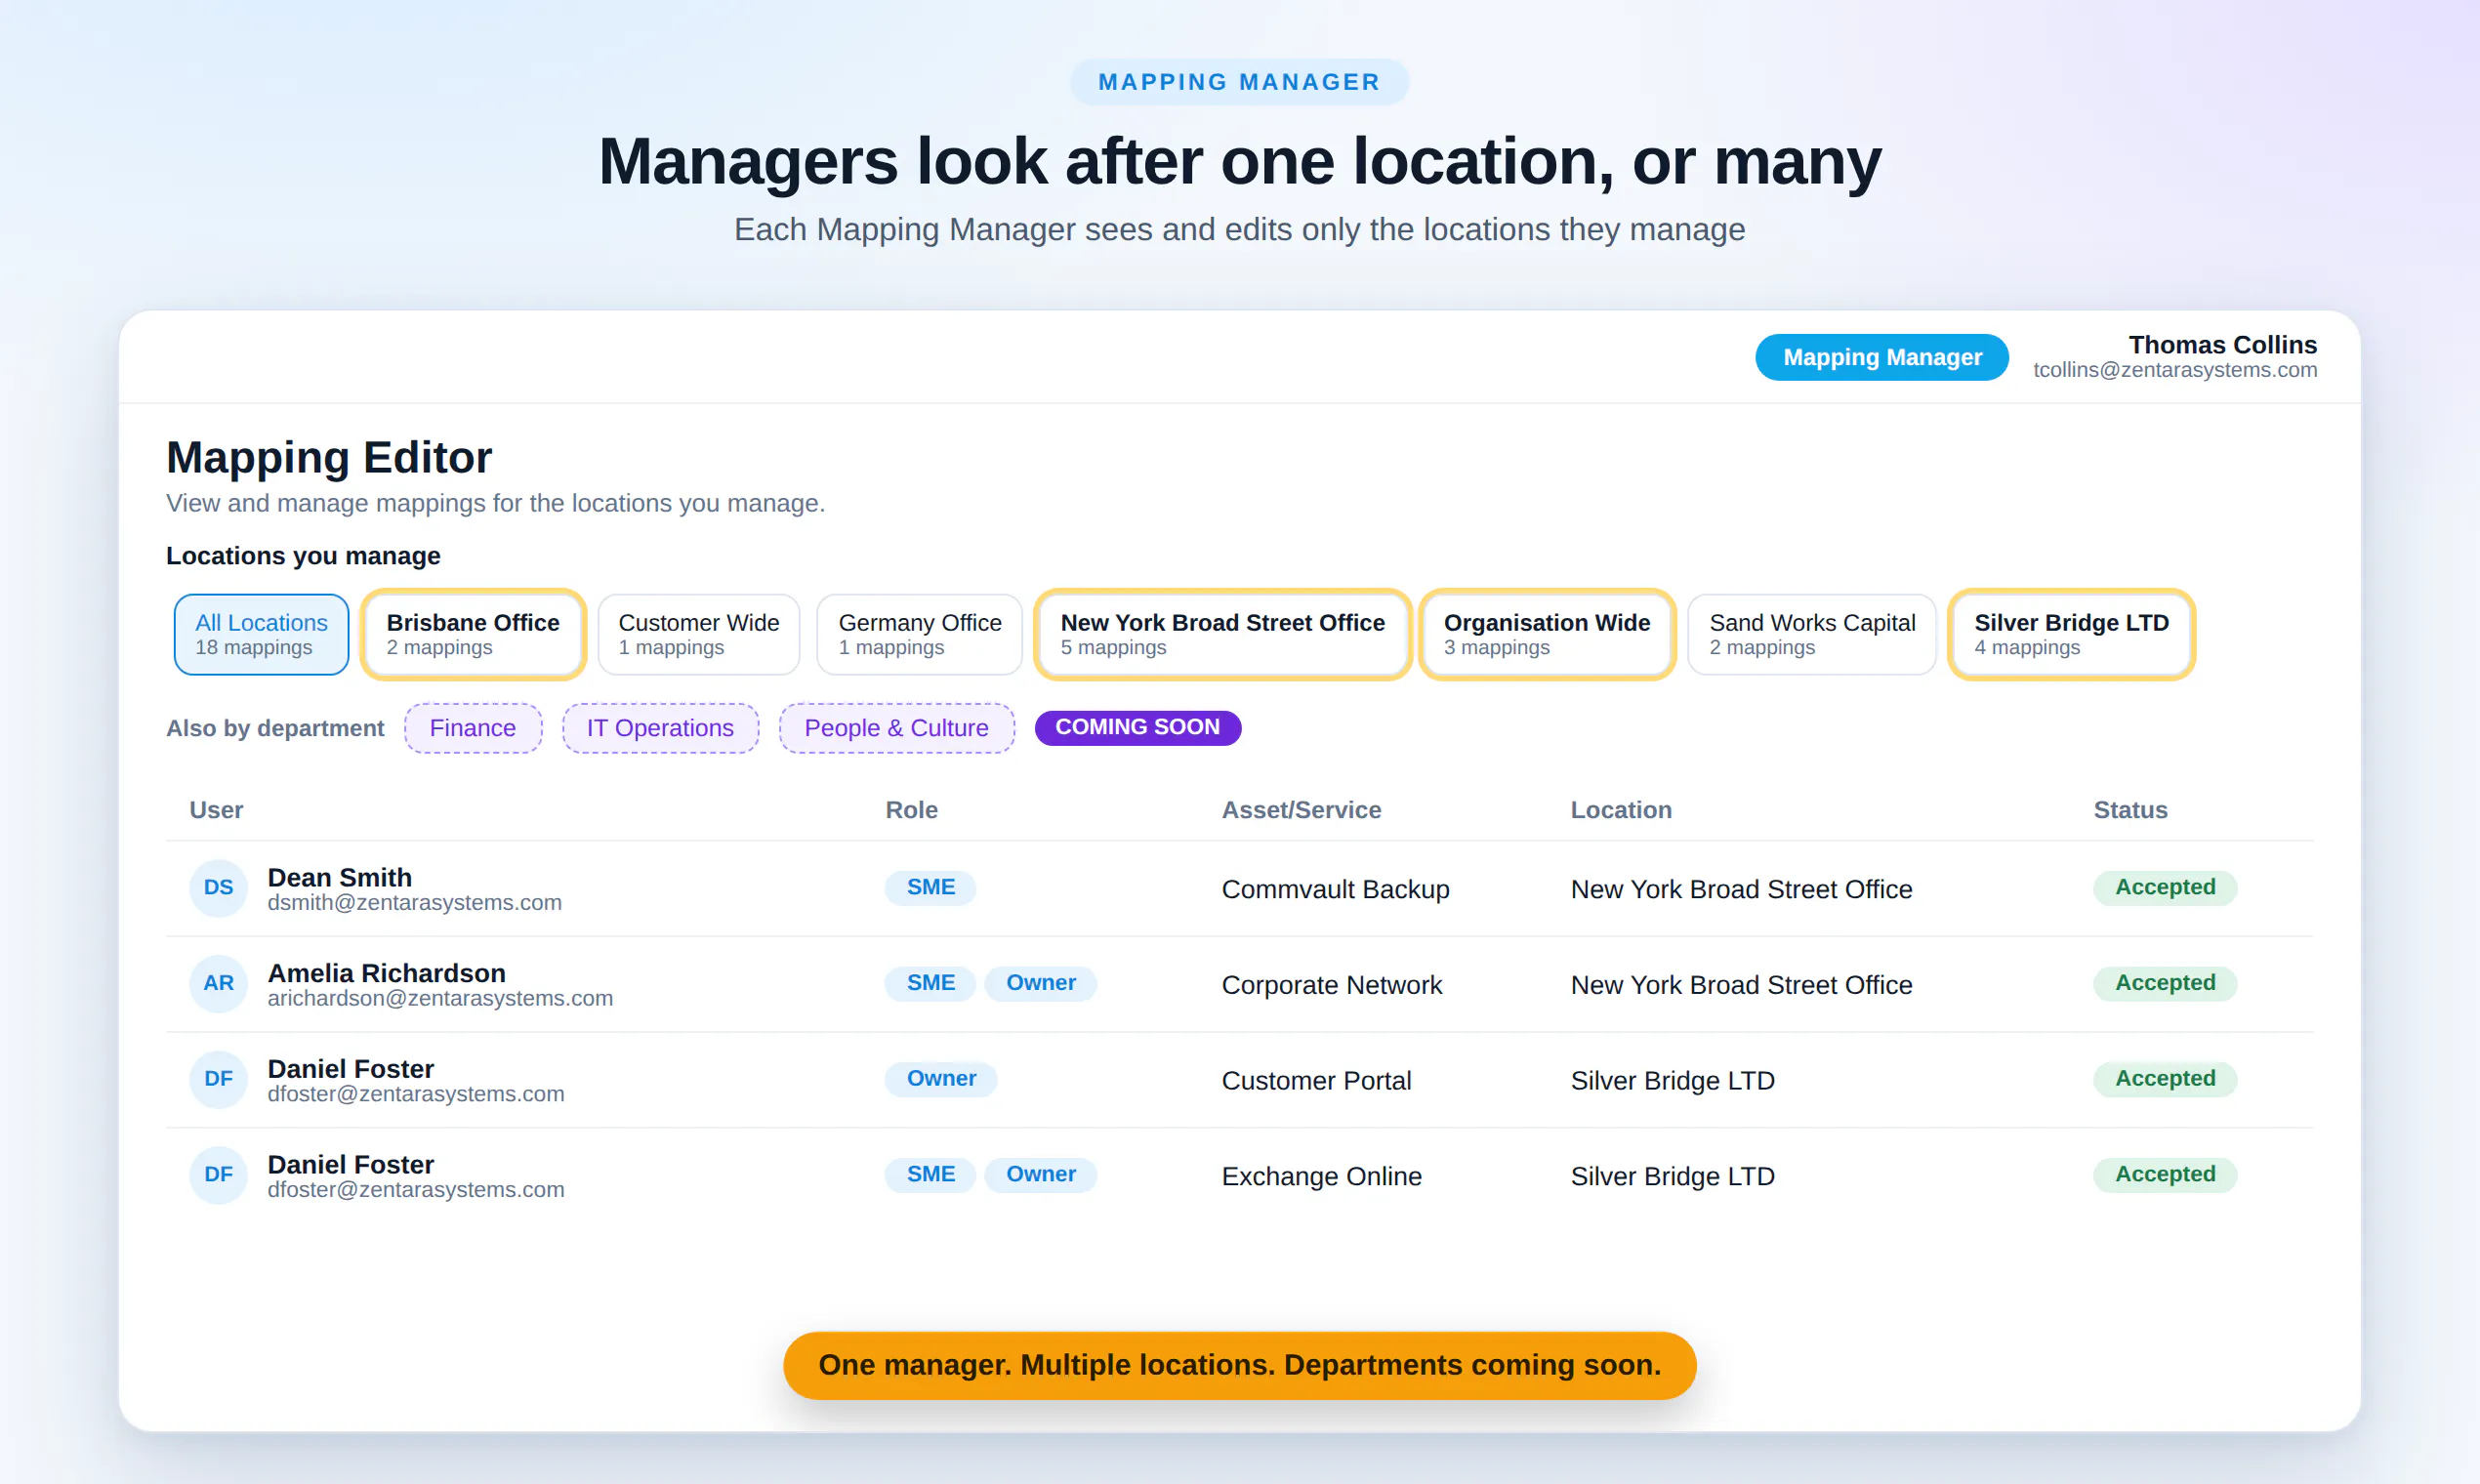
Task: Select the Brisbane Office location chip
Action: 473,634
